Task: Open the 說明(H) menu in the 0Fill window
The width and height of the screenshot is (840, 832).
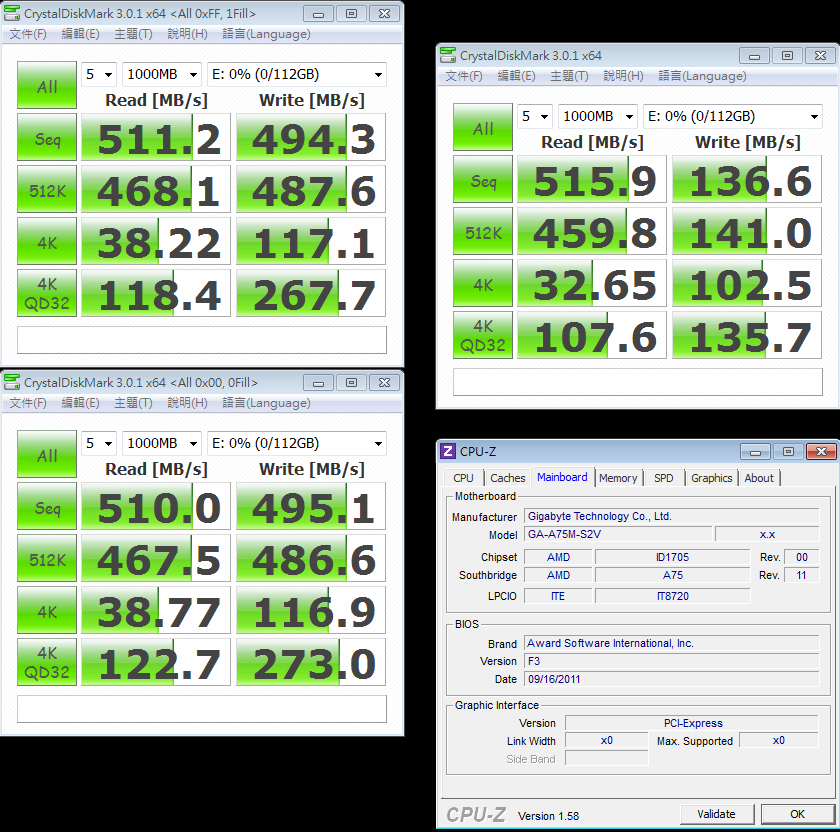Action: click(x=187, y=403)
